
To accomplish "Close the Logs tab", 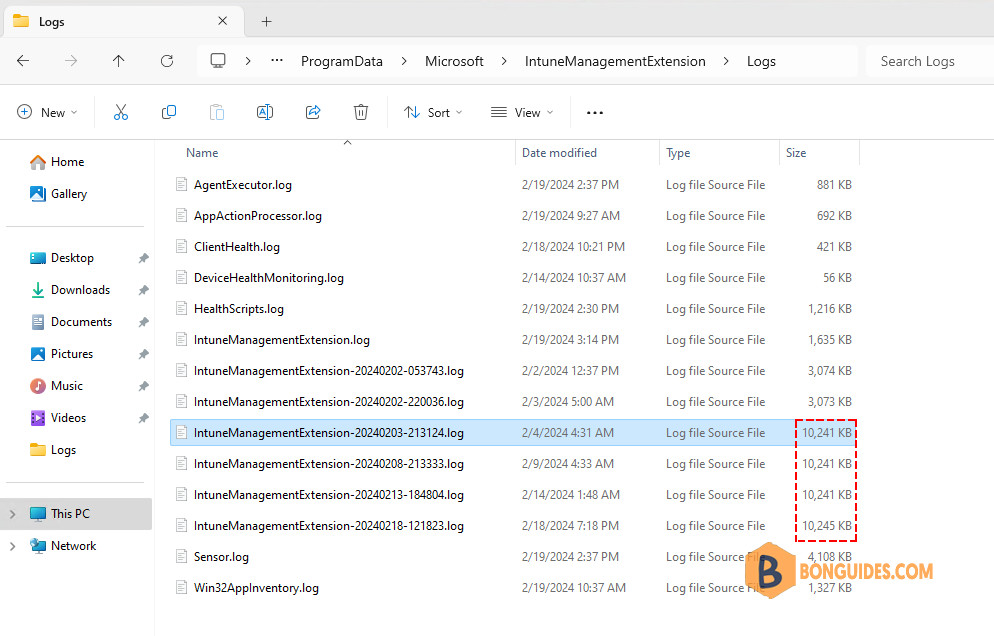I will (223, 21).
